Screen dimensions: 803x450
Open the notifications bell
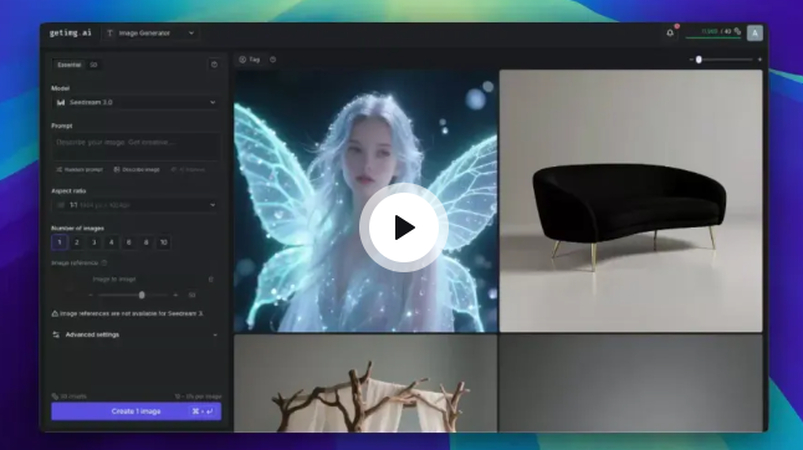670,33
